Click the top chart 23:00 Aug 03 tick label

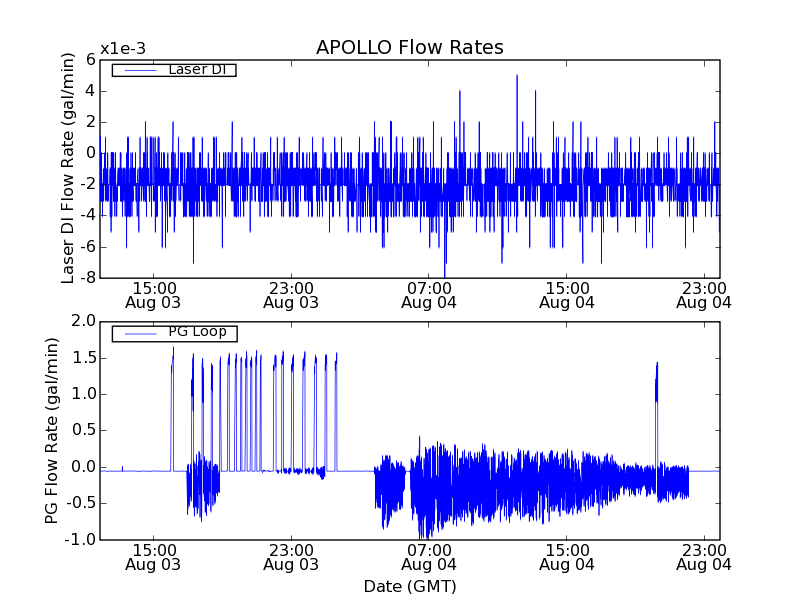[291, 295]
